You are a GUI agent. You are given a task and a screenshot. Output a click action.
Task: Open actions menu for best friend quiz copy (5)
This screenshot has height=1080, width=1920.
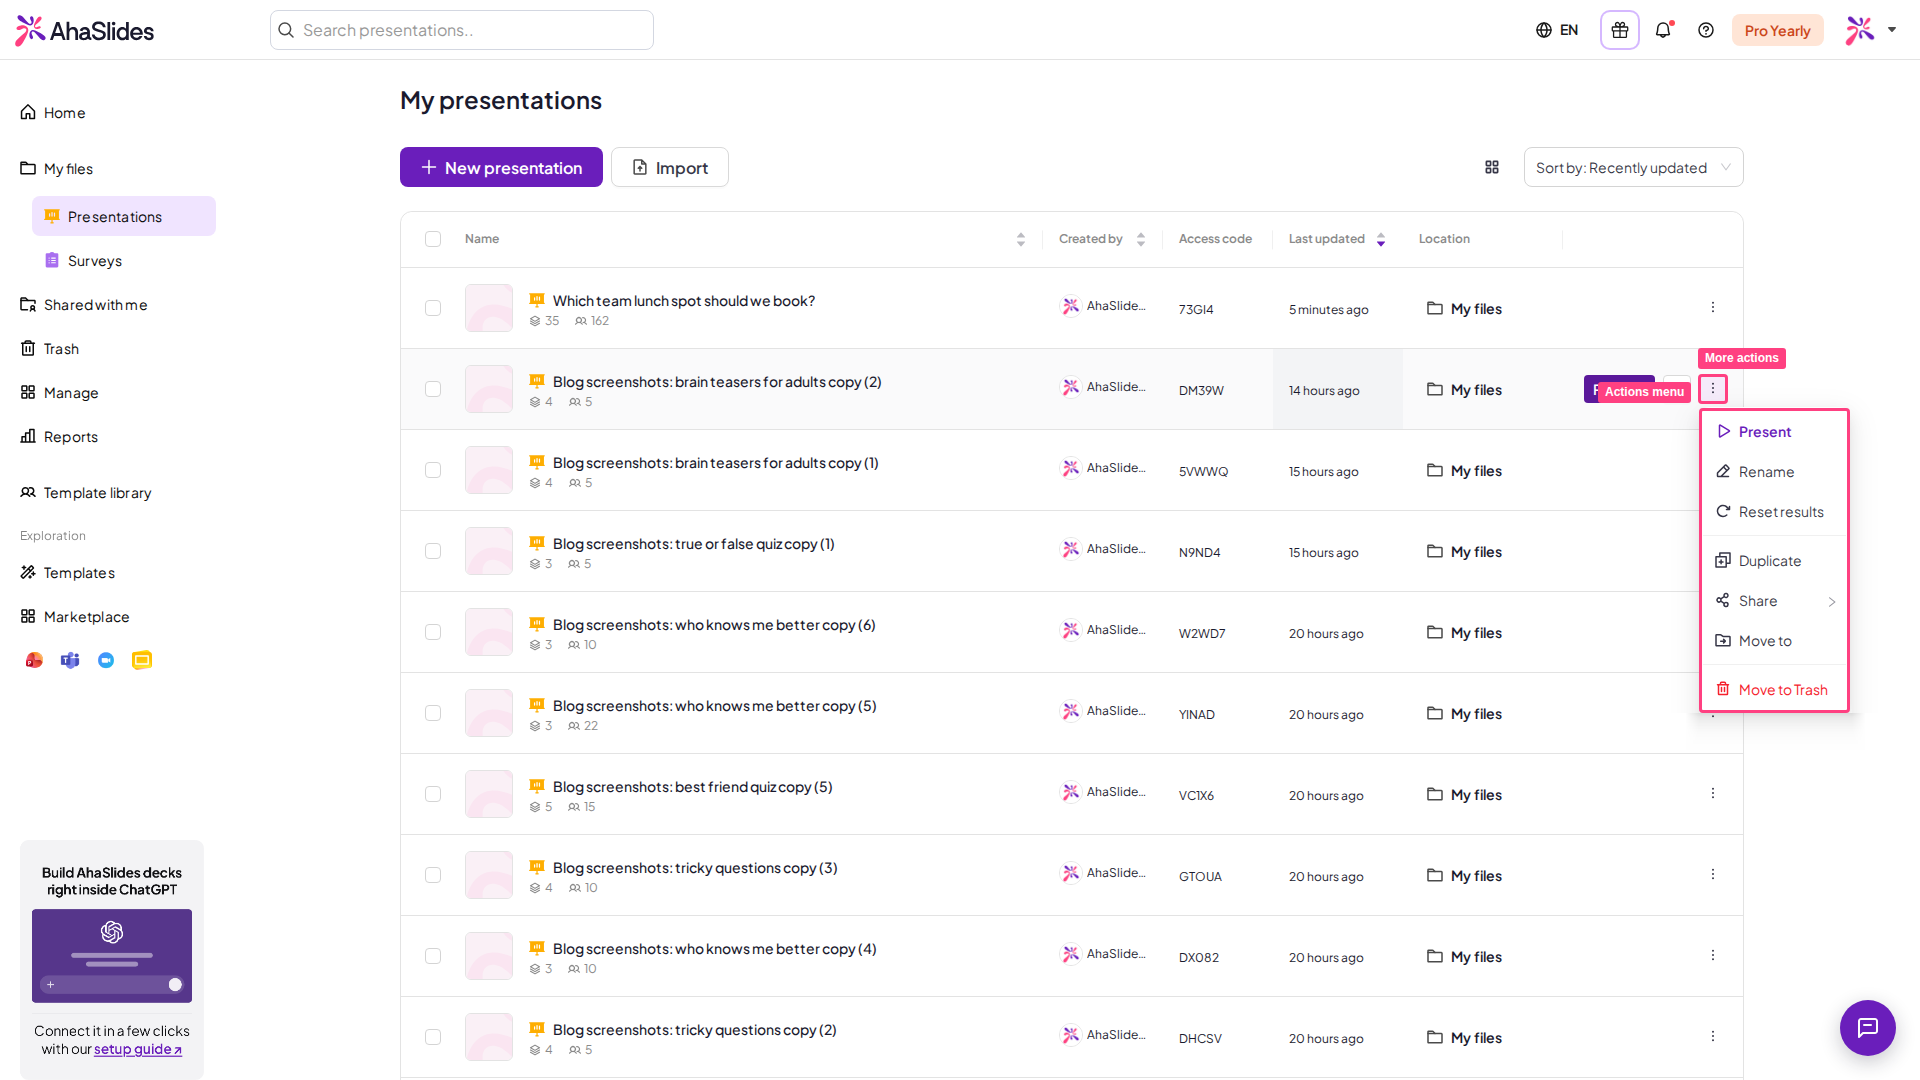pyautogui.click(x=1713, y=793)
